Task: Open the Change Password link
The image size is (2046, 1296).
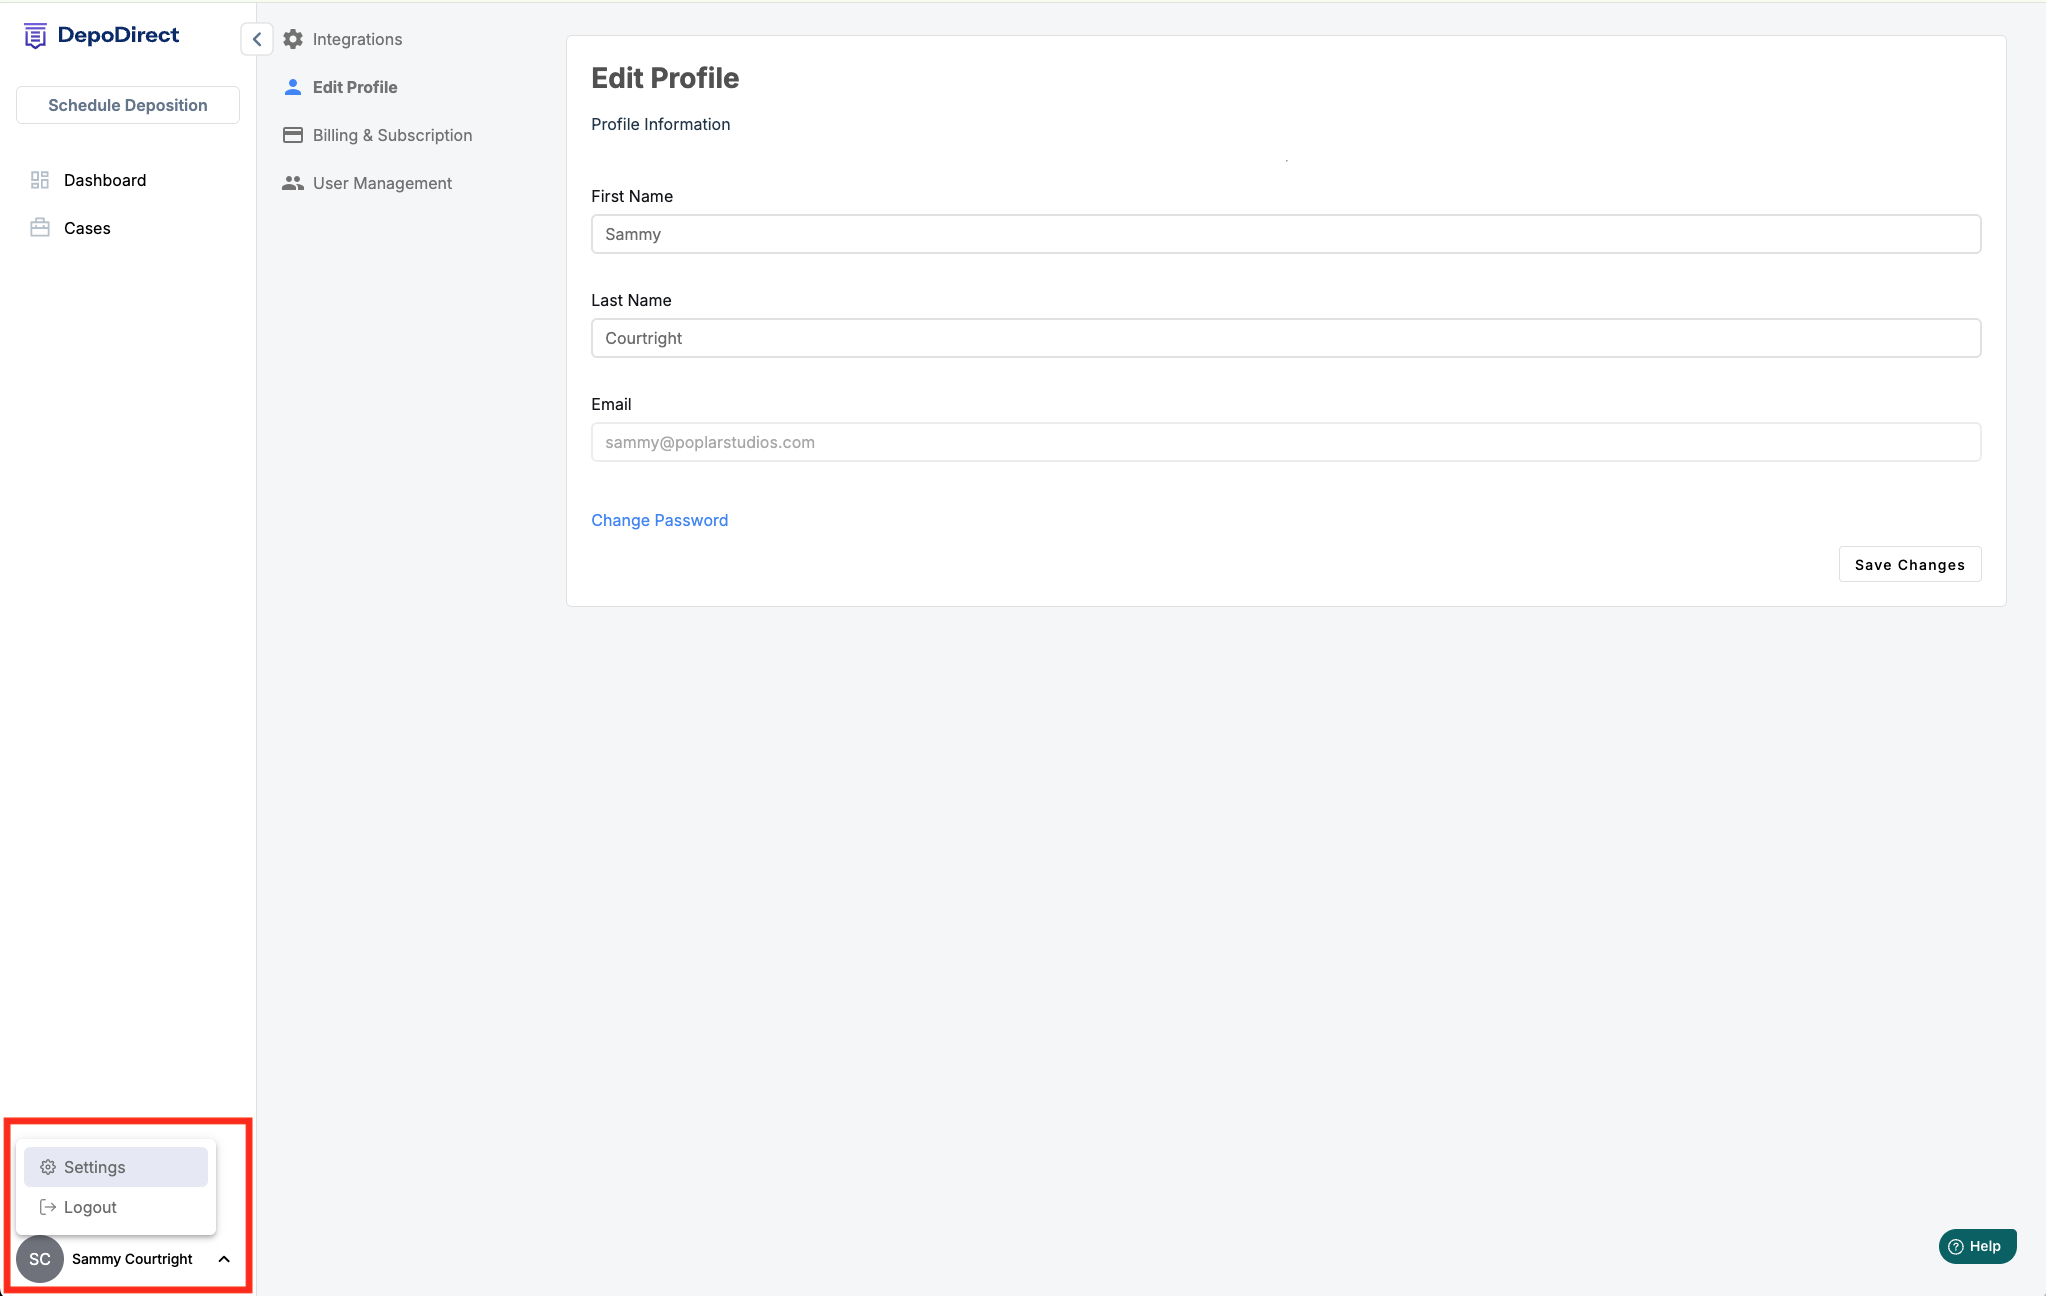Action: pos(659,520)
